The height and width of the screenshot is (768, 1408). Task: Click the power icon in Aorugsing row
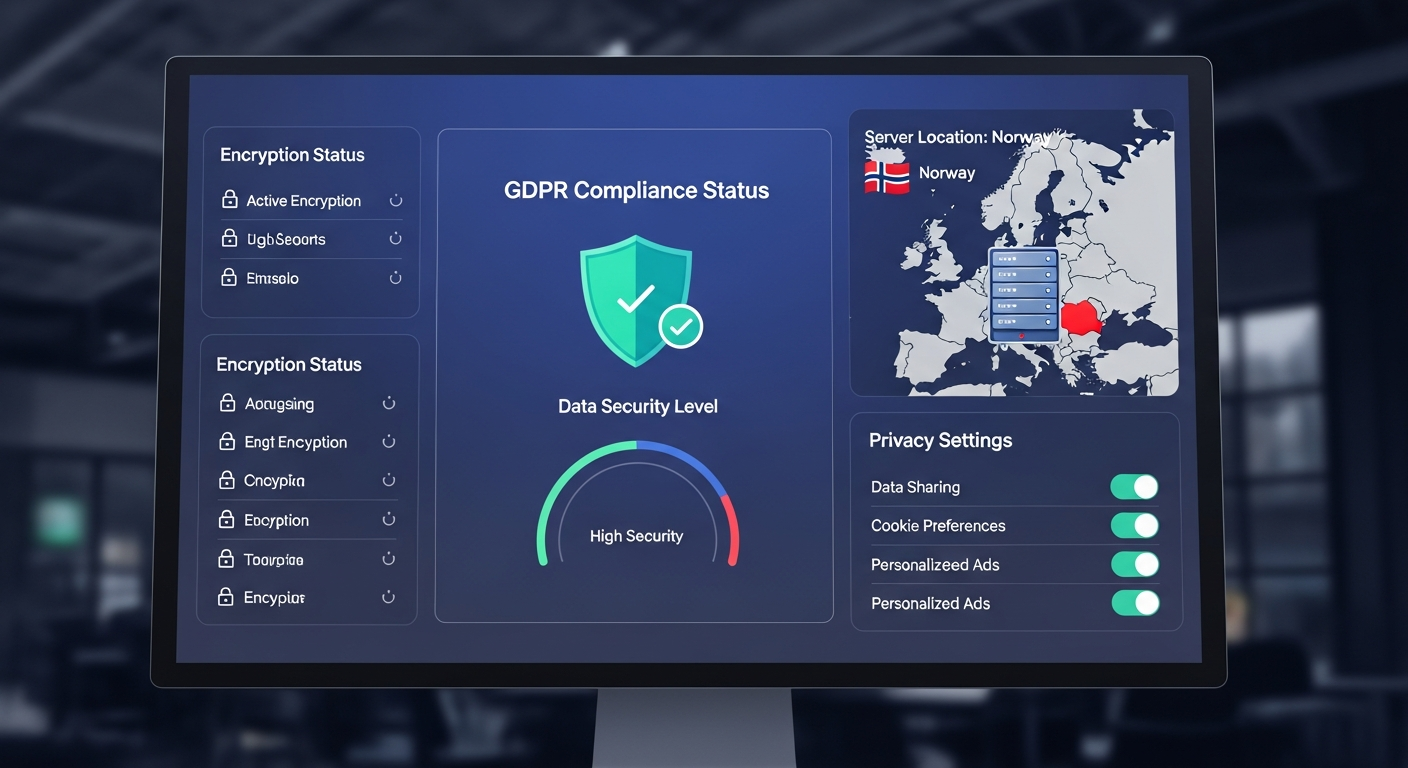point(389,403)
